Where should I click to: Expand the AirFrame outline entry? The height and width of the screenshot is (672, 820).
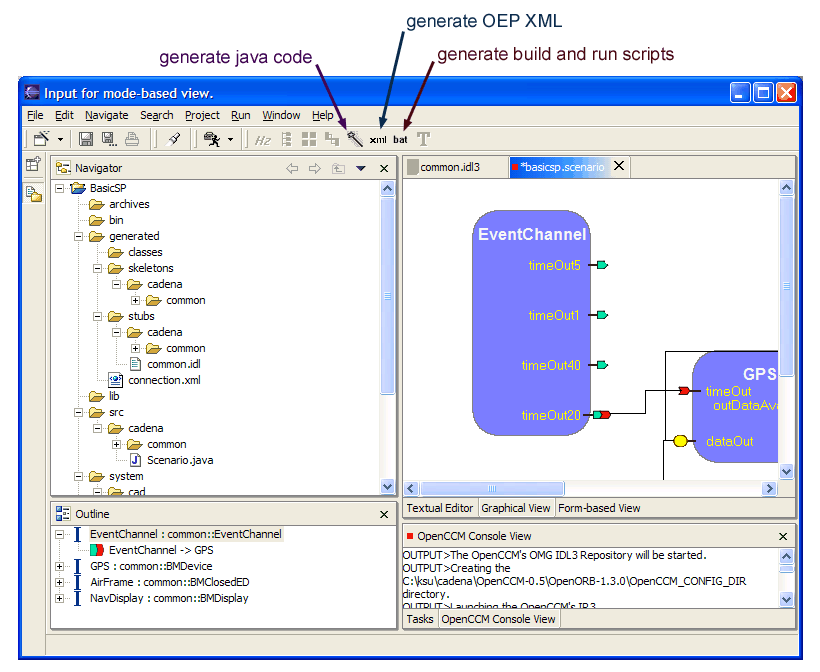[x=60, y=582]
